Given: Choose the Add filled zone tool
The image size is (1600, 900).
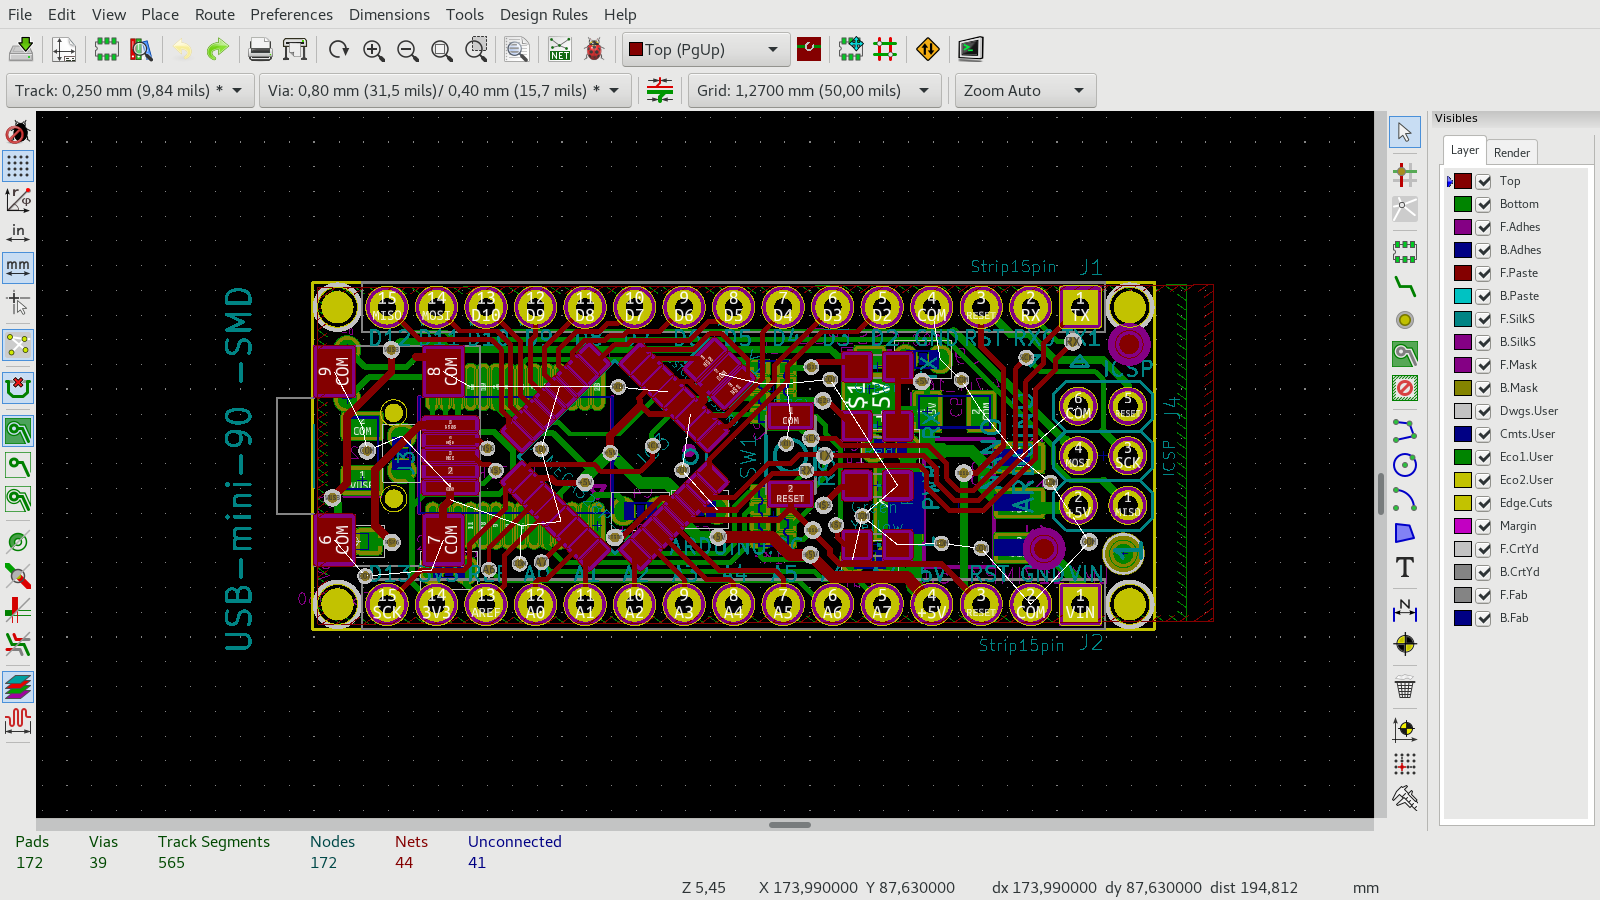Looking at the screenshot, I should [1405, 354].
